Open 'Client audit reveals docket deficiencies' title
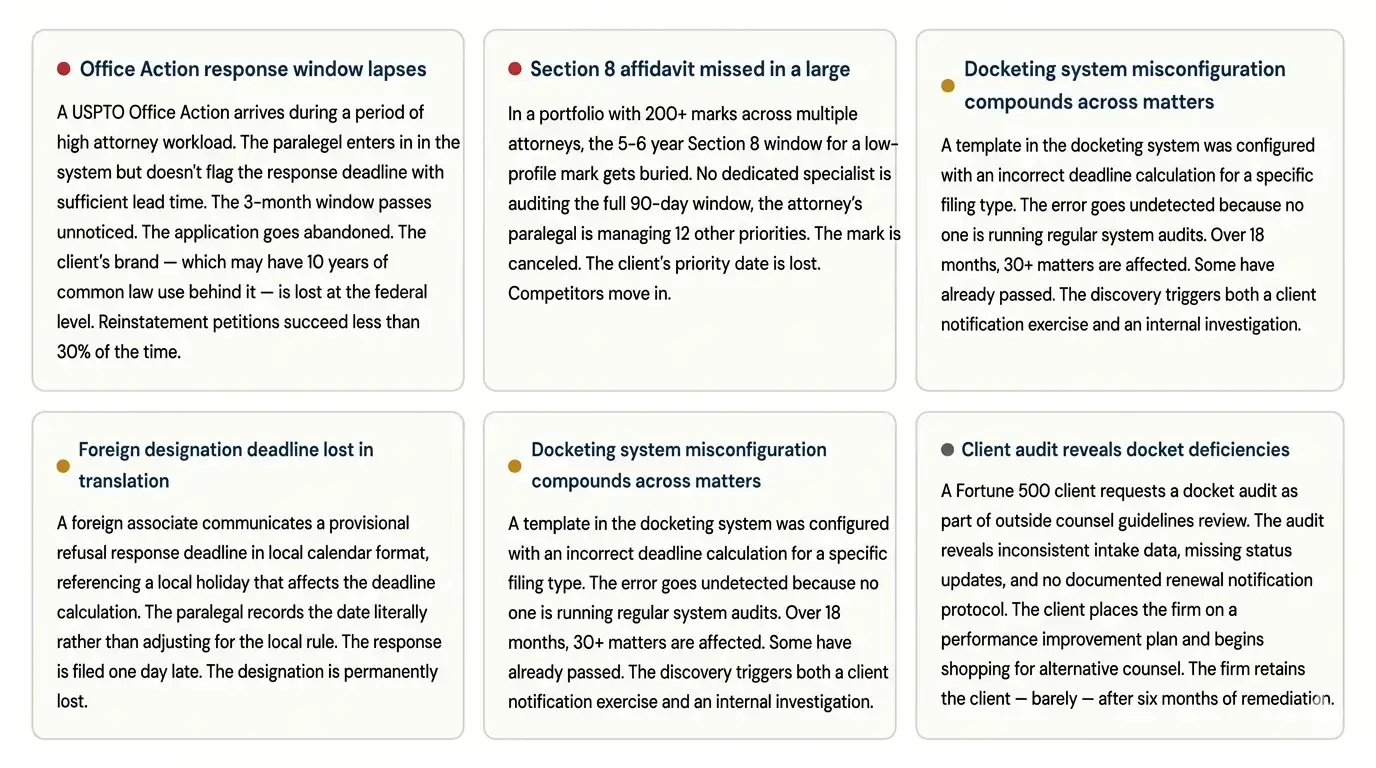 [x=1125, y=450]
